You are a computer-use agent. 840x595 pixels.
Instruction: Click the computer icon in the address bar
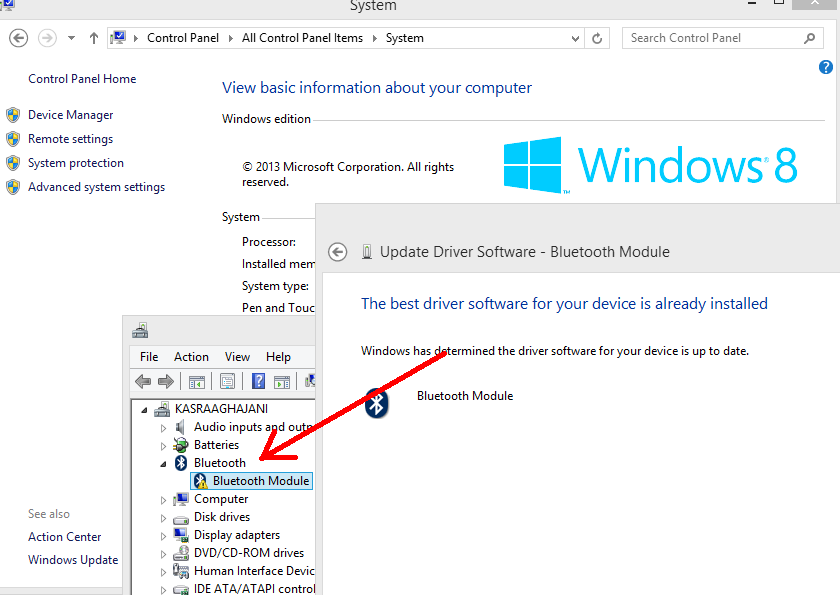(x=118, y=37)
